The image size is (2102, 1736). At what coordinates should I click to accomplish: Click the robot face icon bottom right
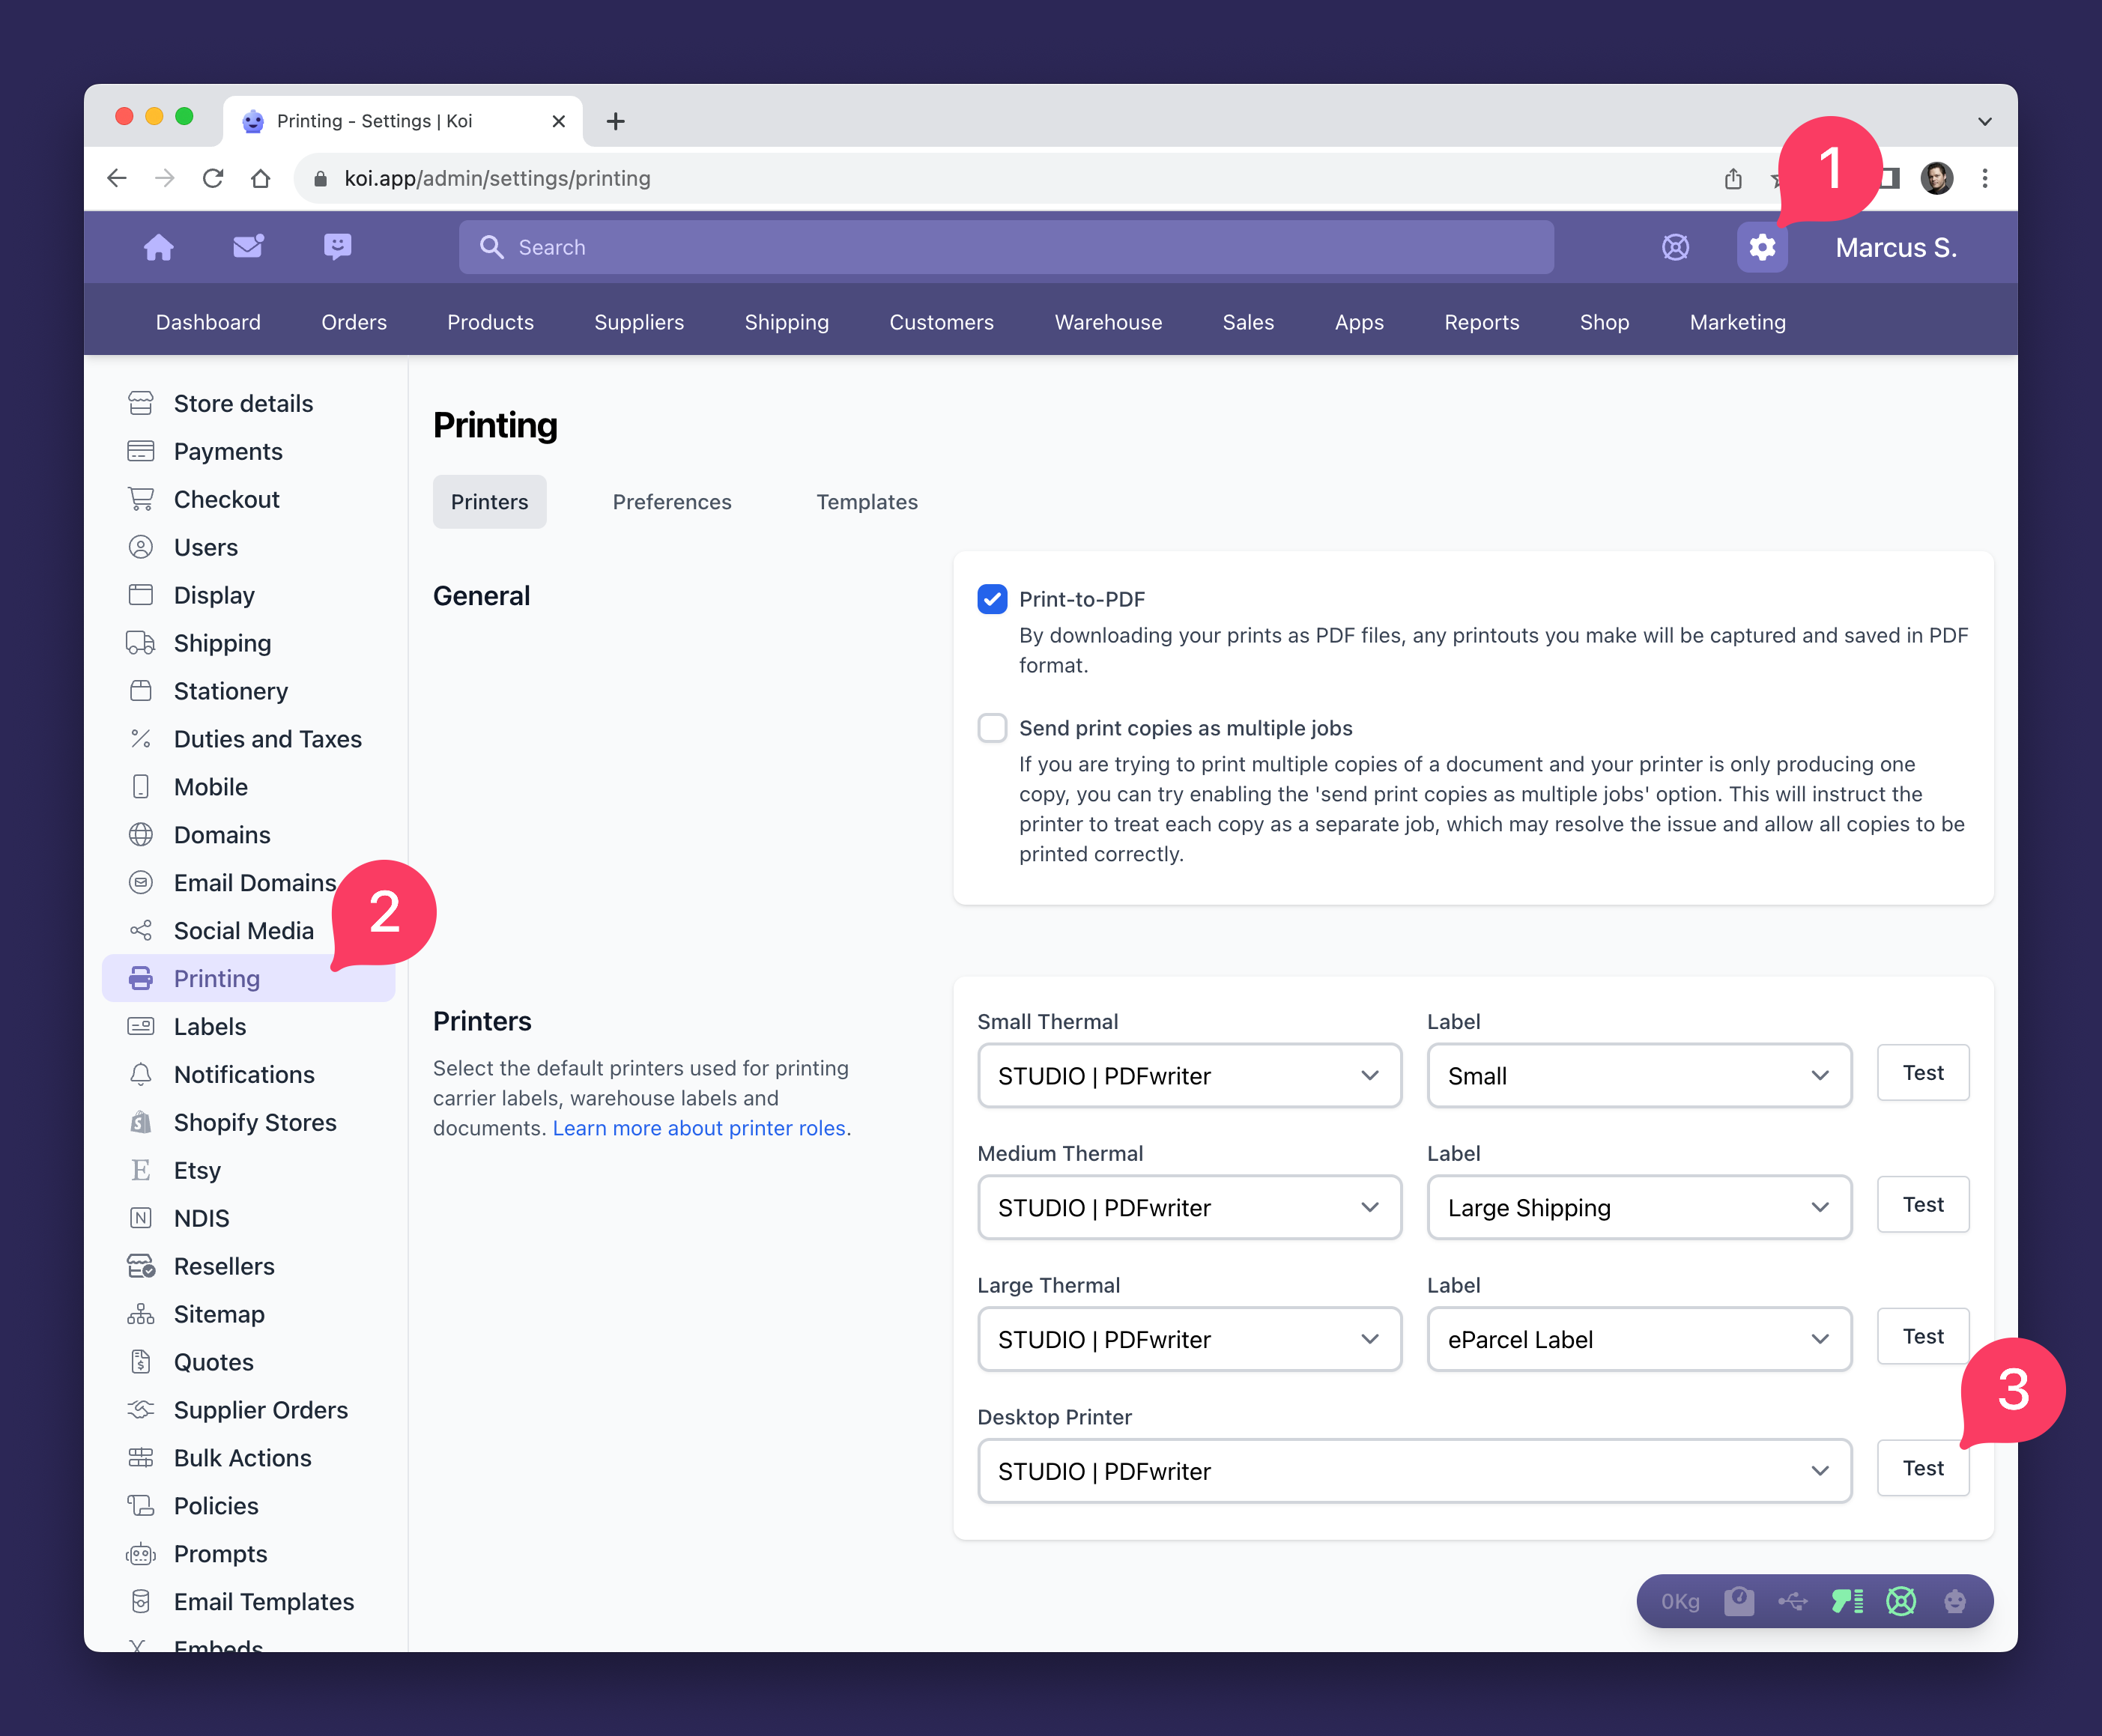[x=1955, y=1602]
